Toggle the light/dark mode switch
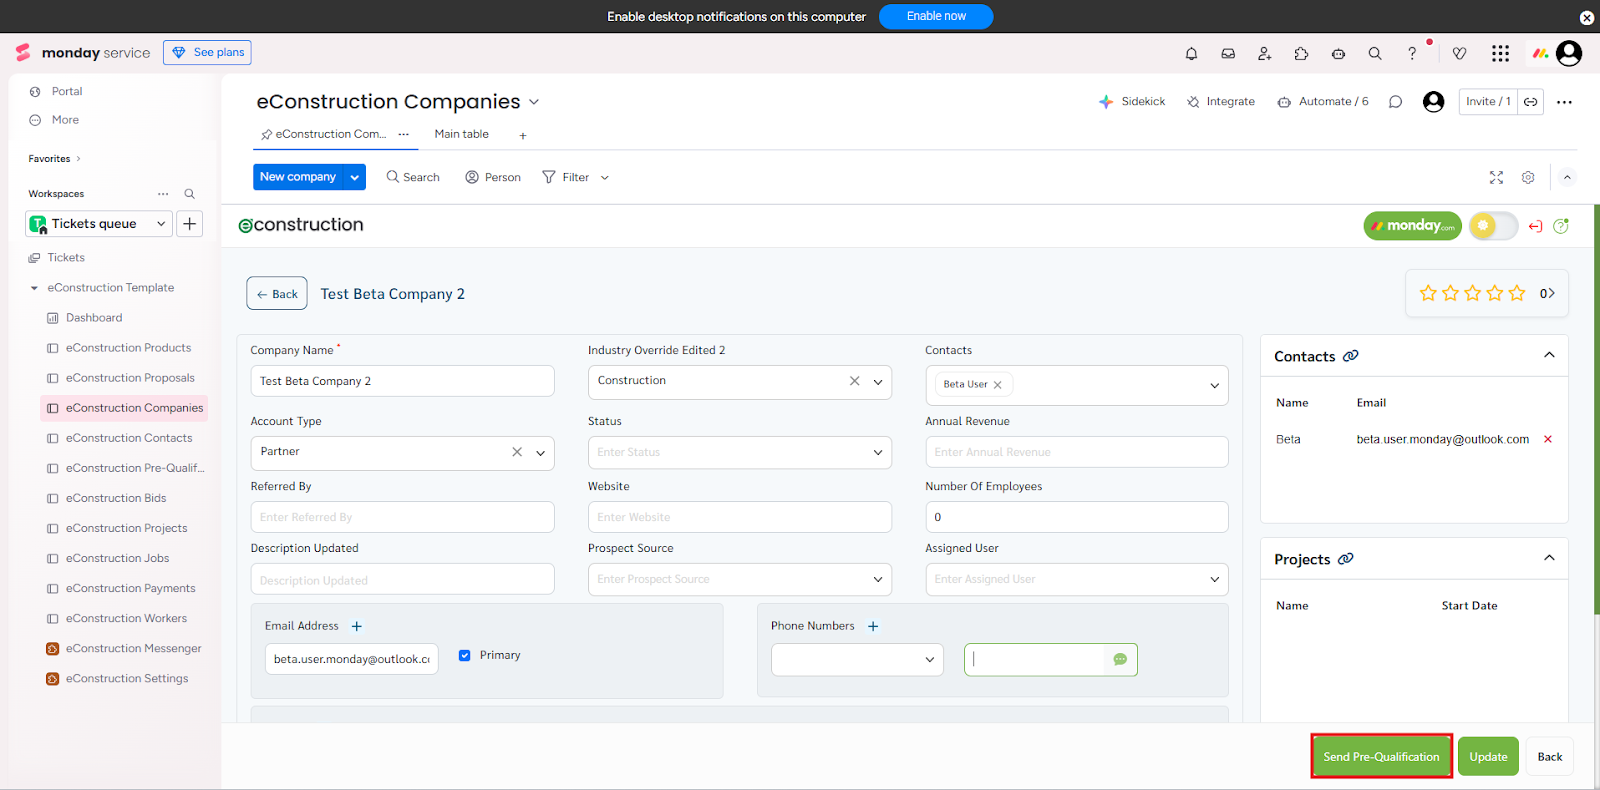Viewport: 1600px width, 790px height. click(x=1493, y=226)
